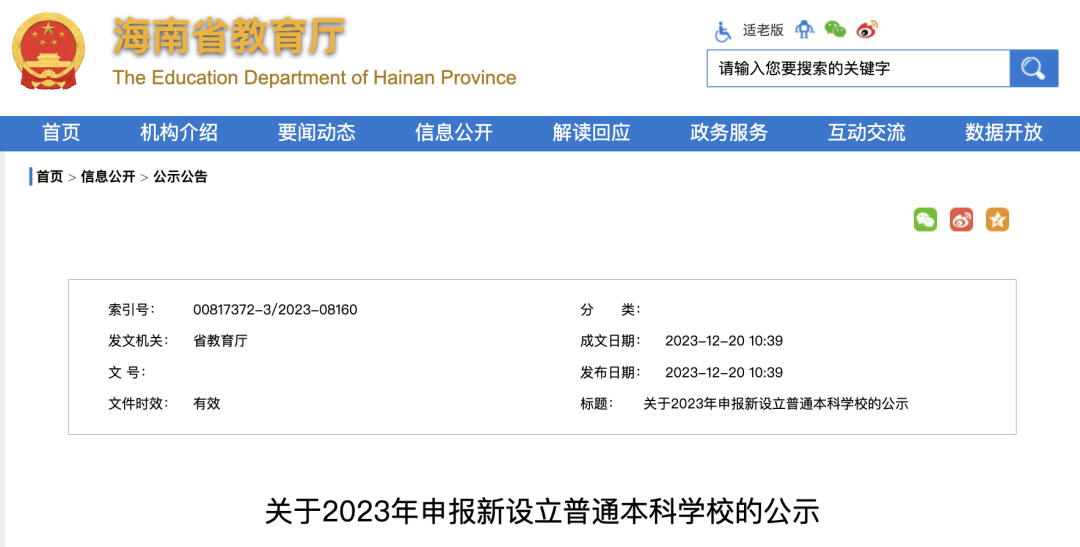Open 解读回应 navigation menu
Image resolution: width=1080 pixels, height=547 pixels.
point(591,133)
